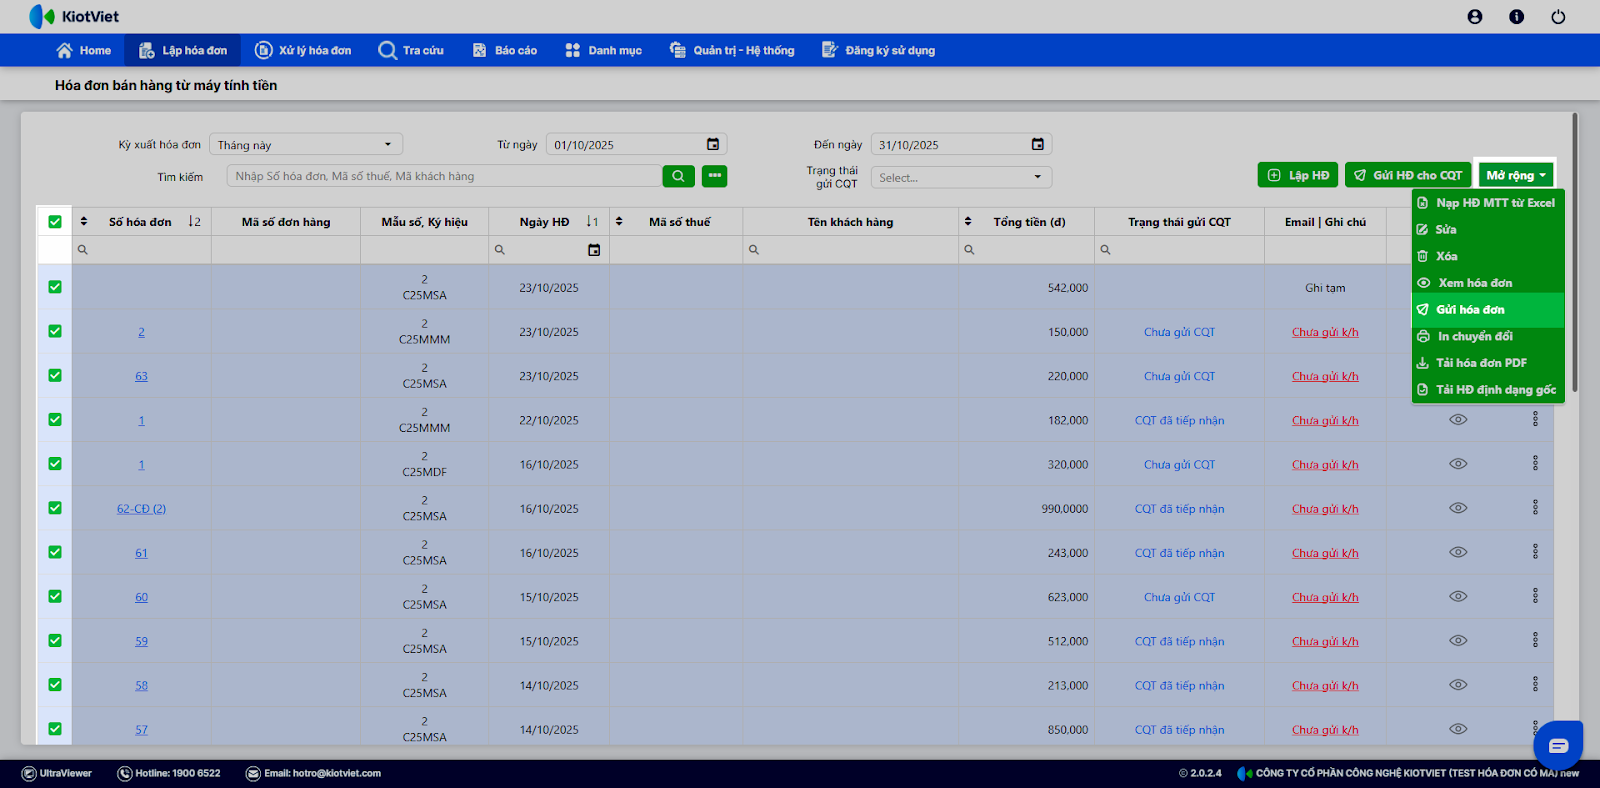Choose Xóa from the Mở rộng menu
The height and width of the screenshot is (788, 1600).
(1488, 256)
